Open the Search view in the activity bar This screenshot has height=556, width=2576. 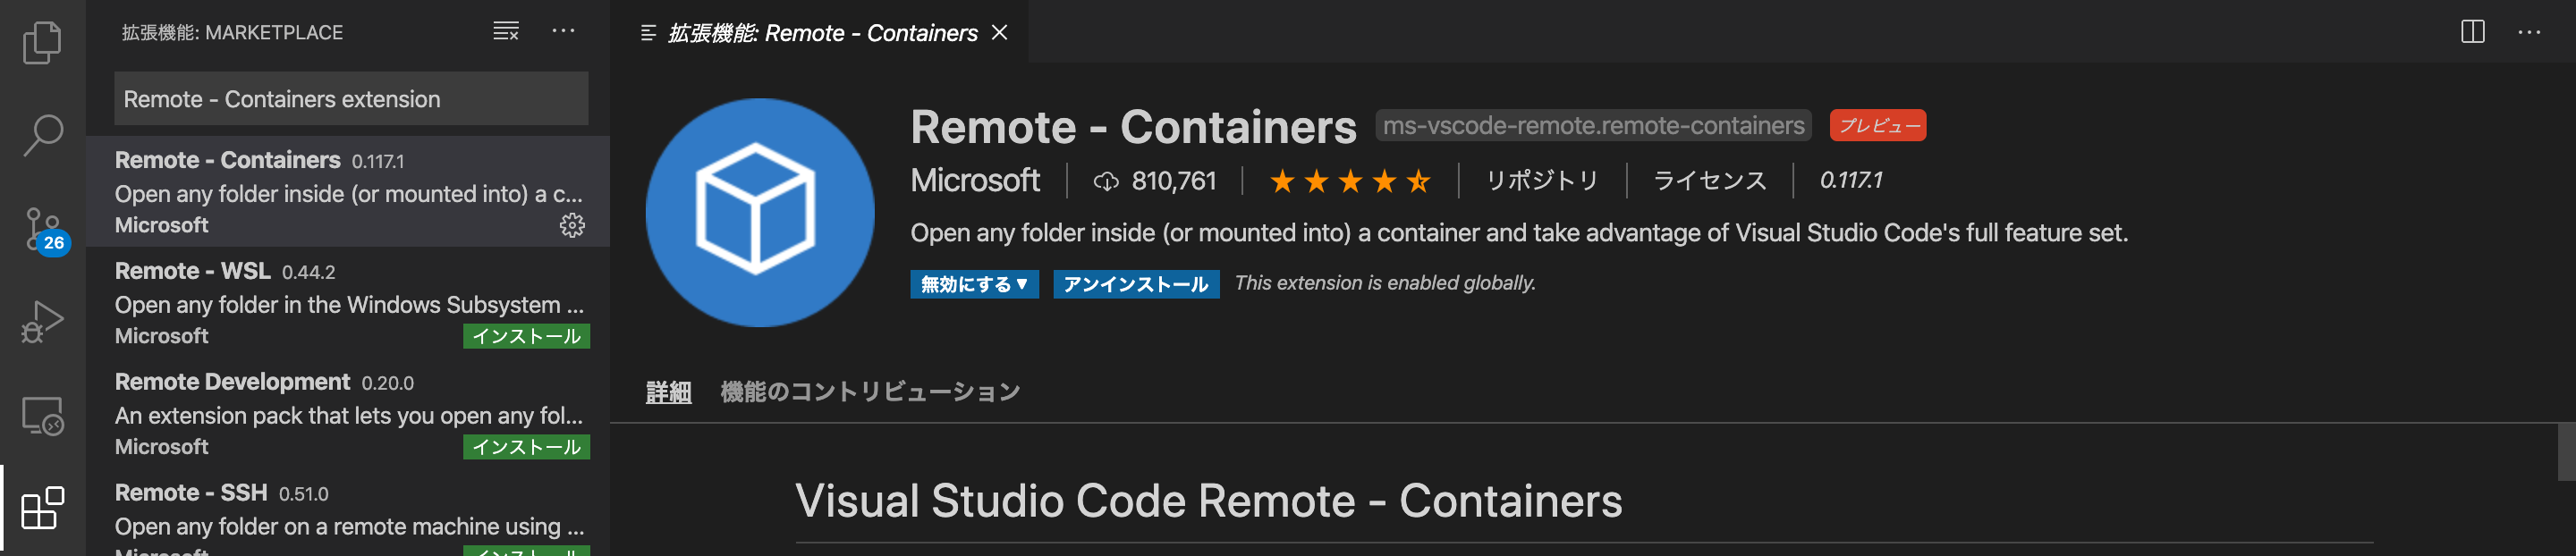point(41,131)
